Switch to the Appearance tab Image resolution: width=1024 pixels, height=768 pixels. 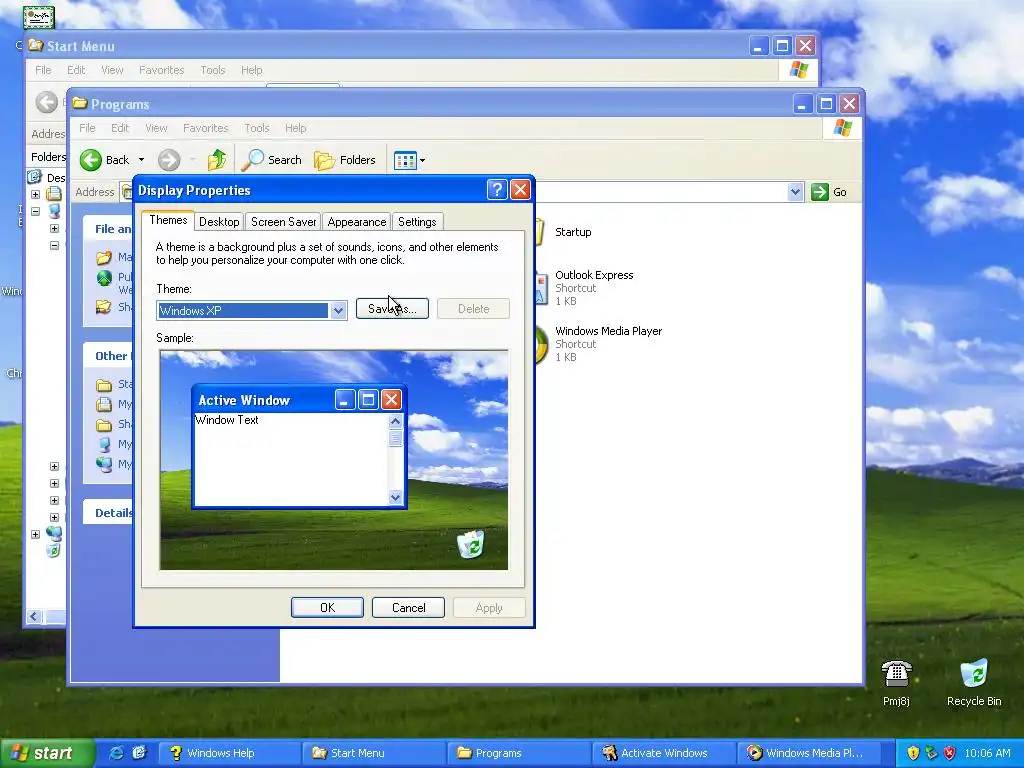pyautogui.click(x=357, y=222)
